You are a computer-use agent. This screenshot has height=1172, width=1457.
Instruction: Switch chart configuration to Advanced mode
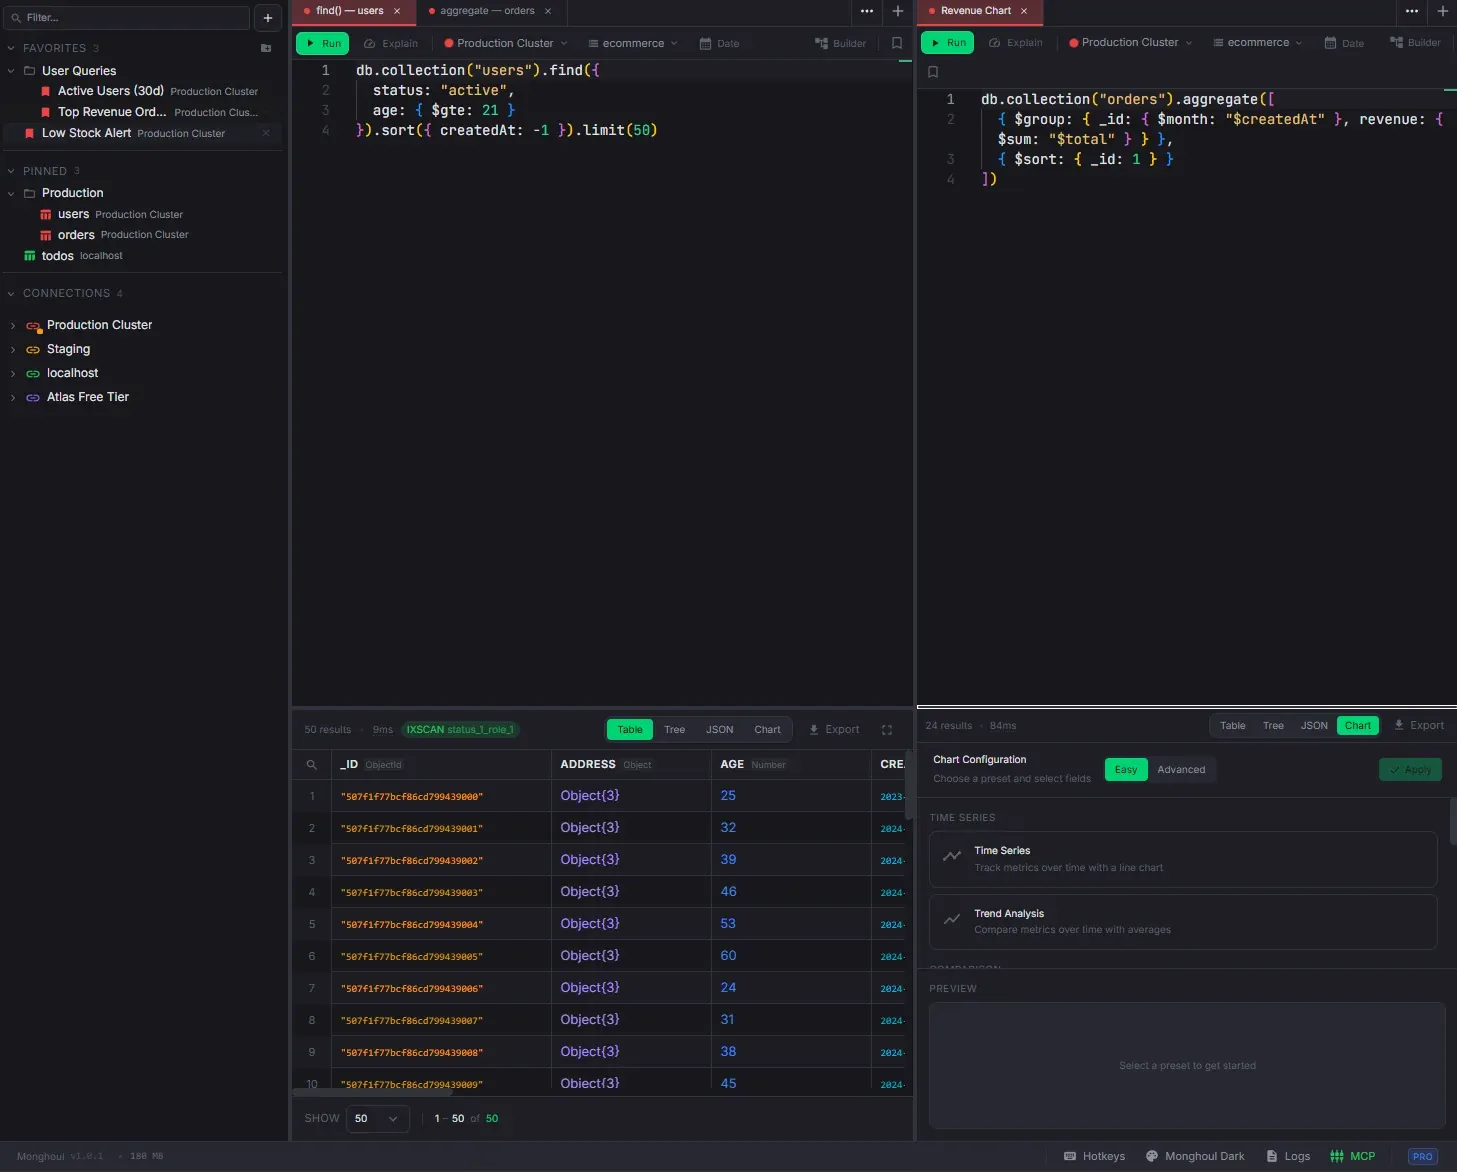[1181, 770]
